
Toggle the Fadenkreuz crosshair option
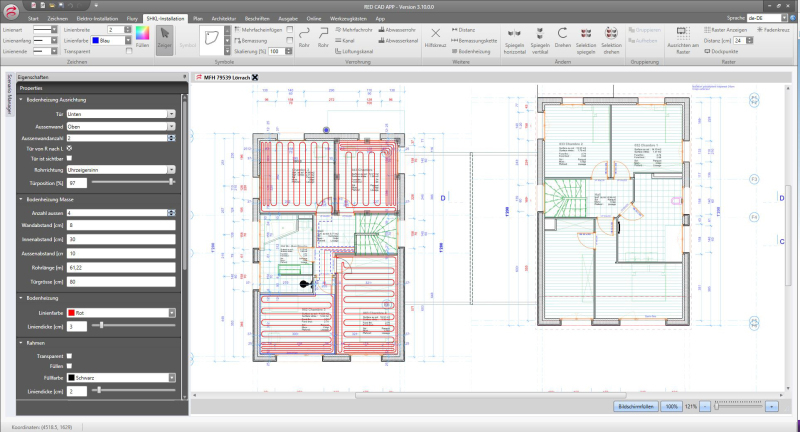[x=773, y=30]
